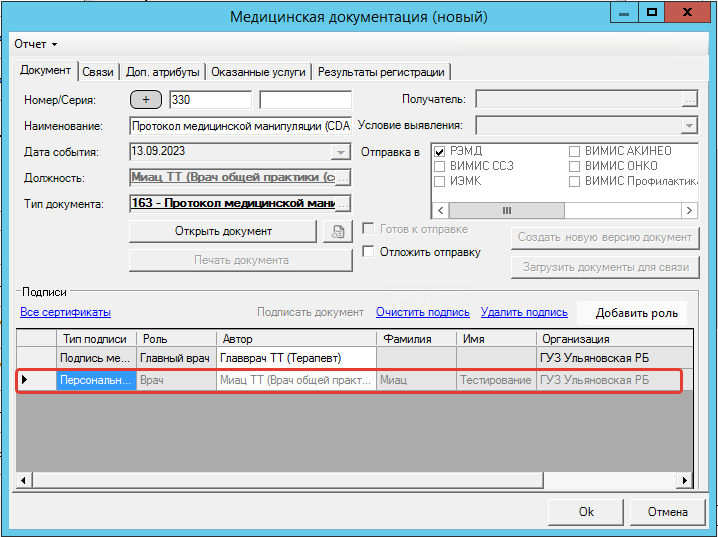Toggle the РЭМД checkbox
This screenshot has width=718, height=537.
tap(440, 152)
